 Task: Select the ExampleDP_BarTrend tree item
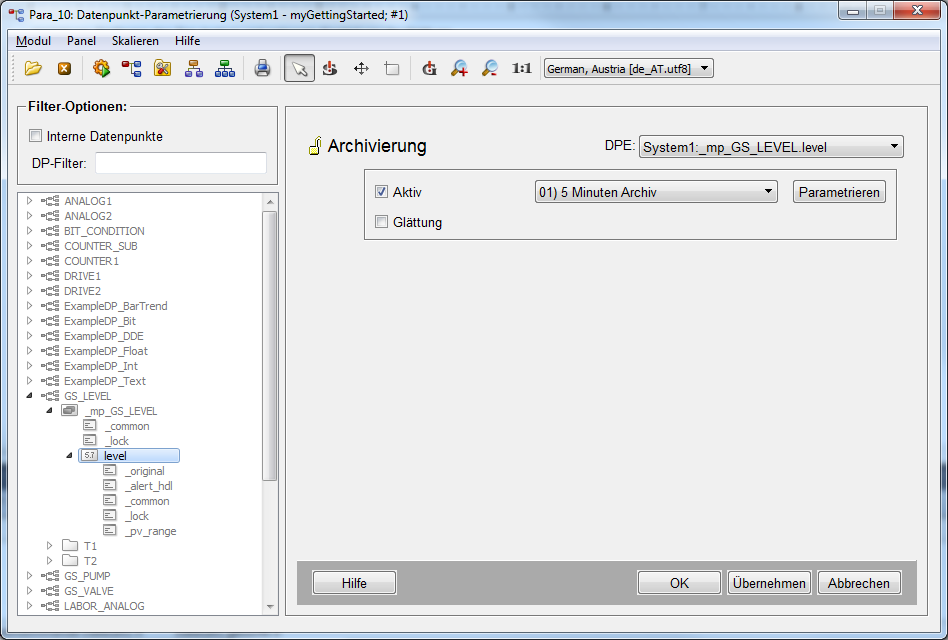pyautogui.click(x=115, y=305)
